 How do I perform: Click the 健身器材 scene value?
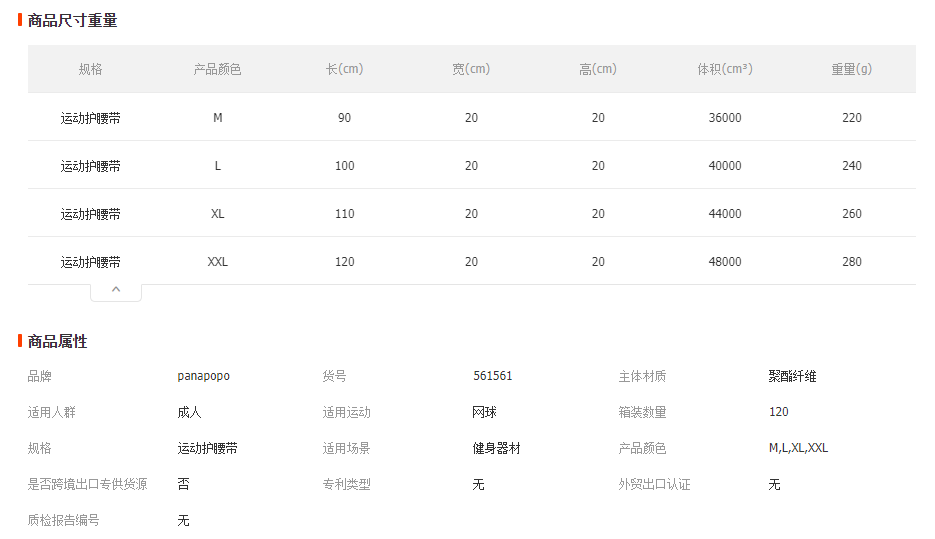tap(496, 448)
